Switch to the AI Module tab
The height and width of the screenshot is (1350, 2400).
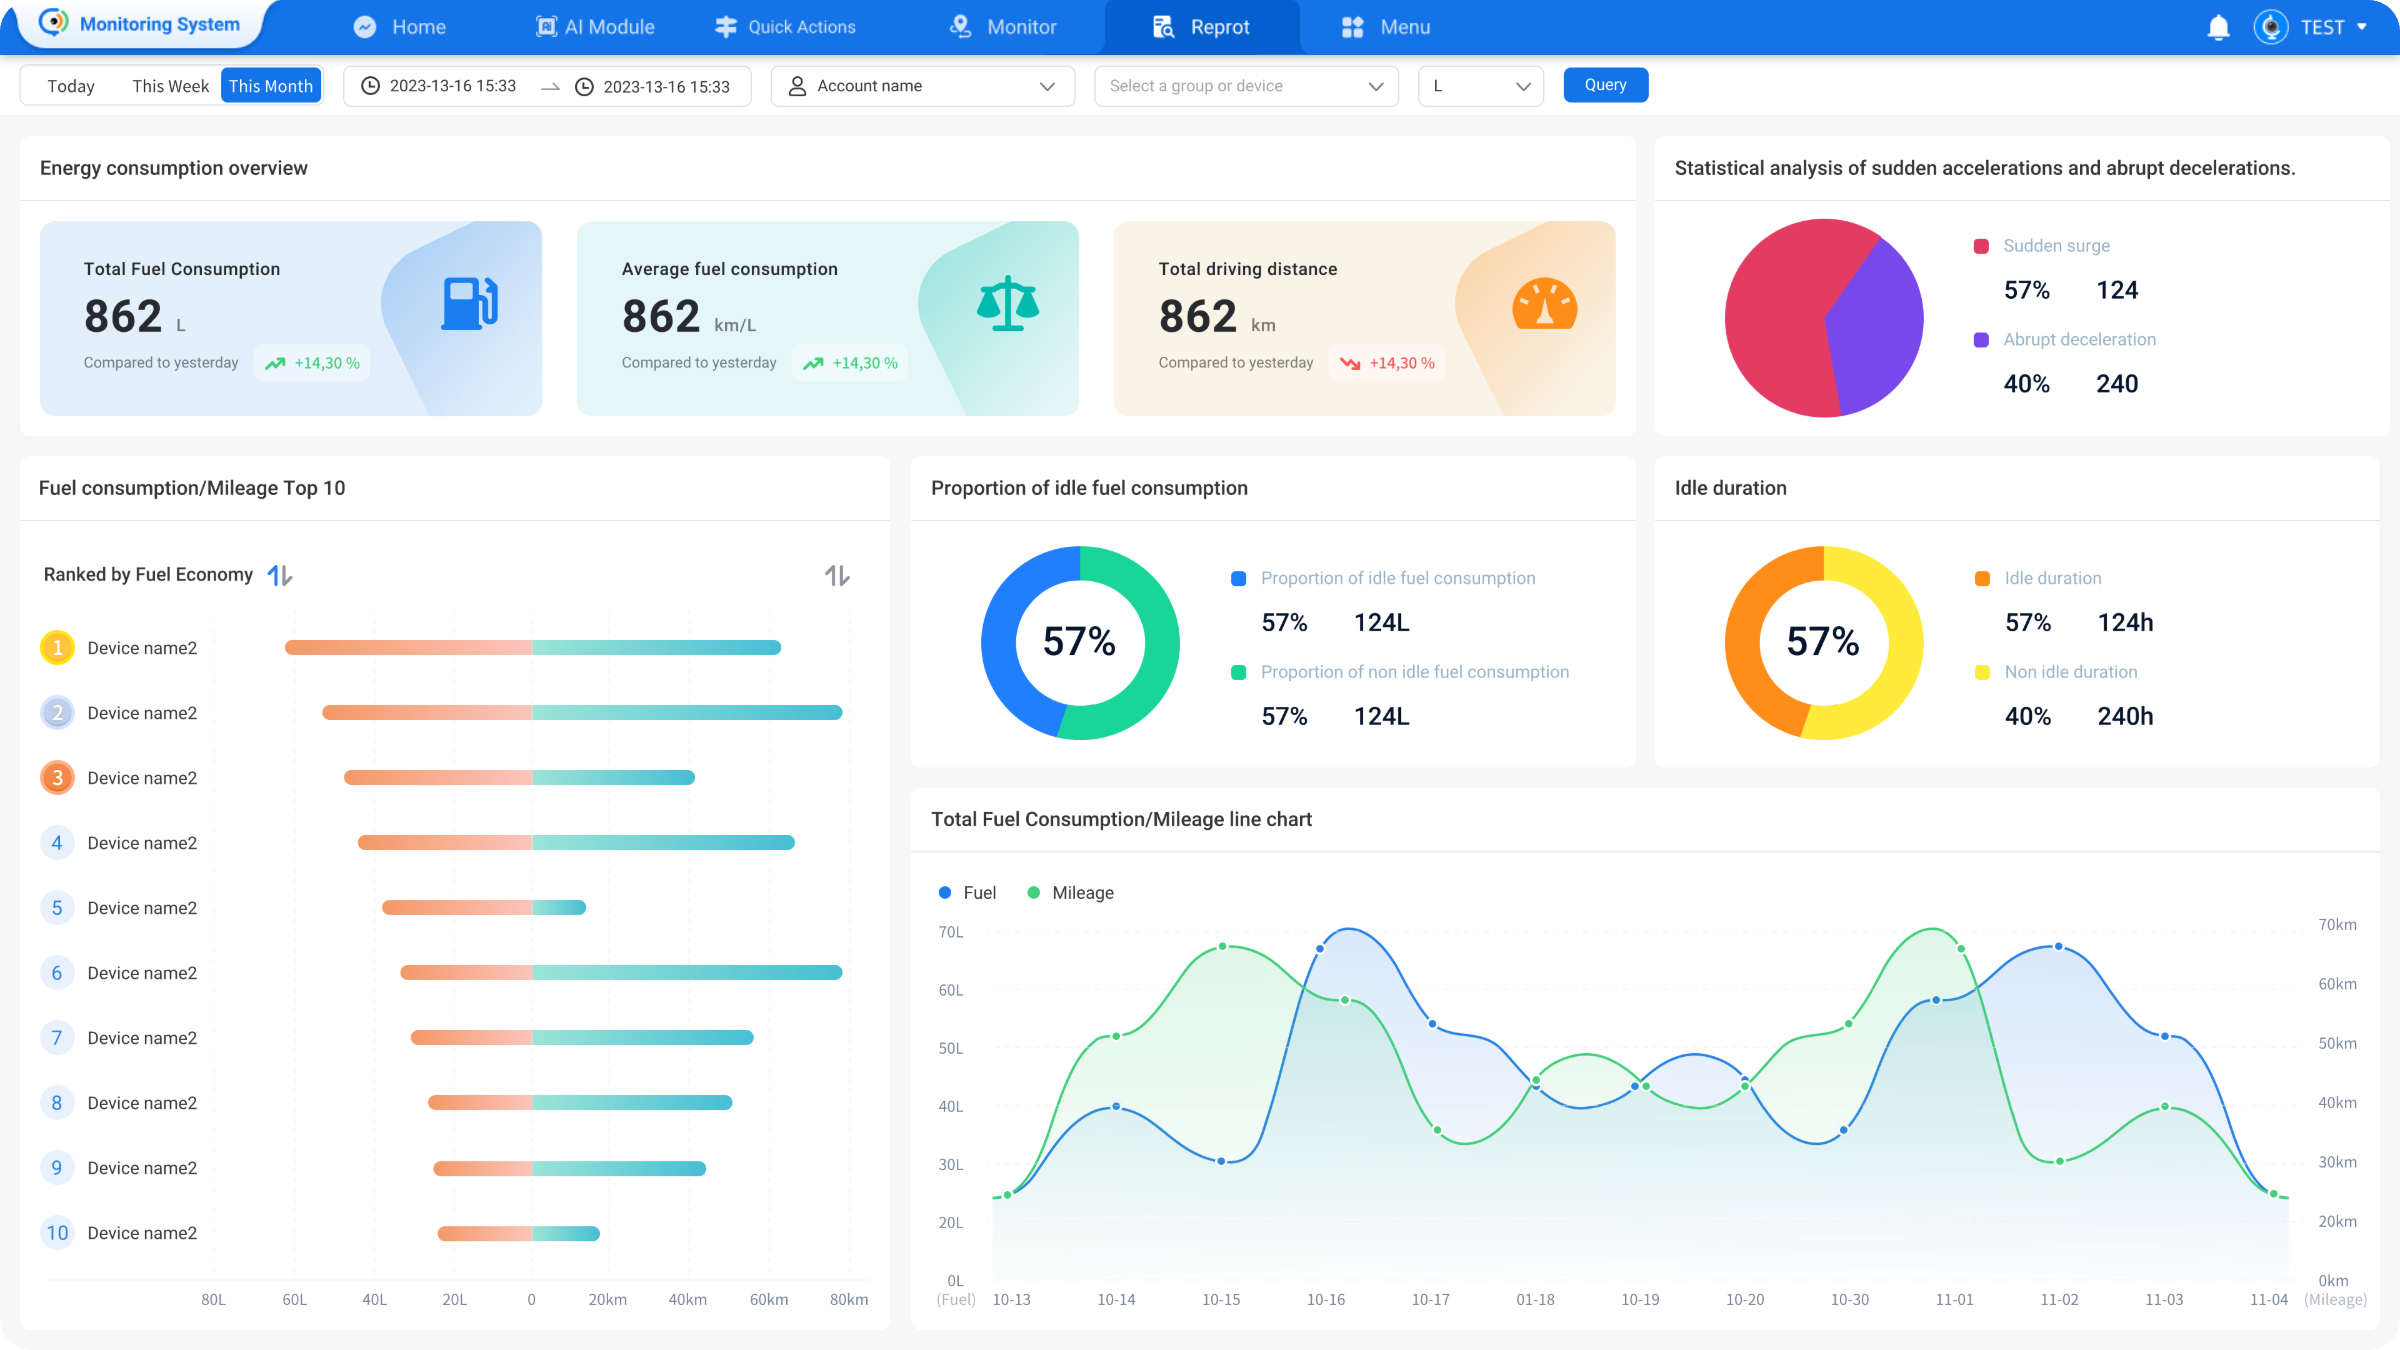596,27
